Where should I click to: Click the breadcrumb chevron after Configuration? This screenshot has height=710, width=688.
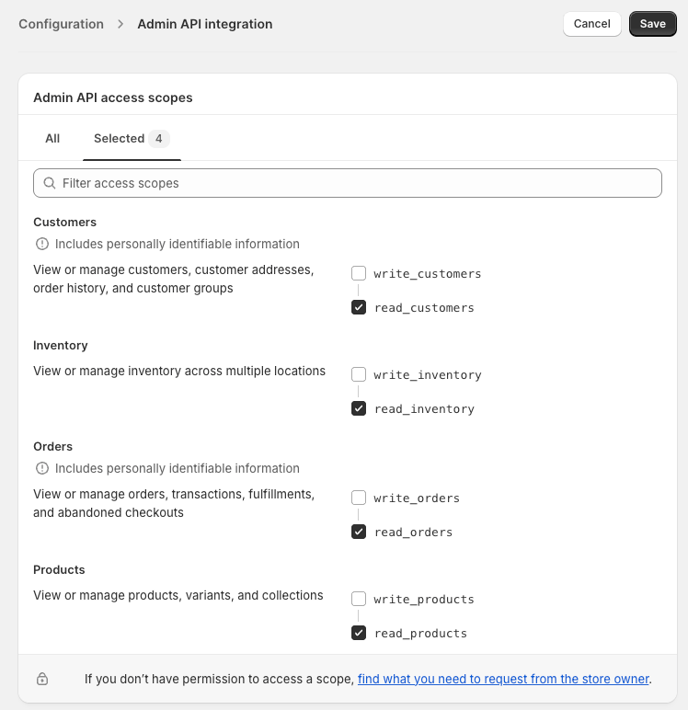(120, 24)
